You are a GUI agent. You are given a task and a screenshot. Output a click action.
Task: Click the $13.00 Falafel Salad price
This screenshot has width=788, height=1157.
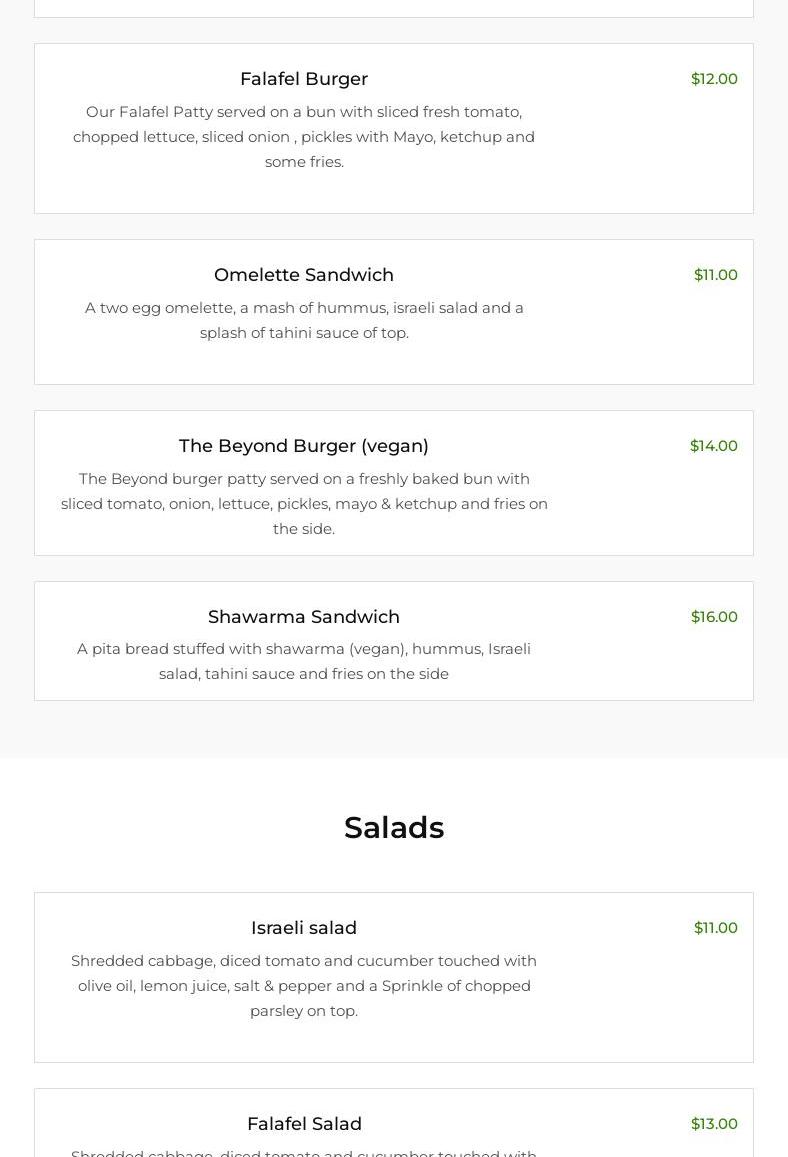714,1124
